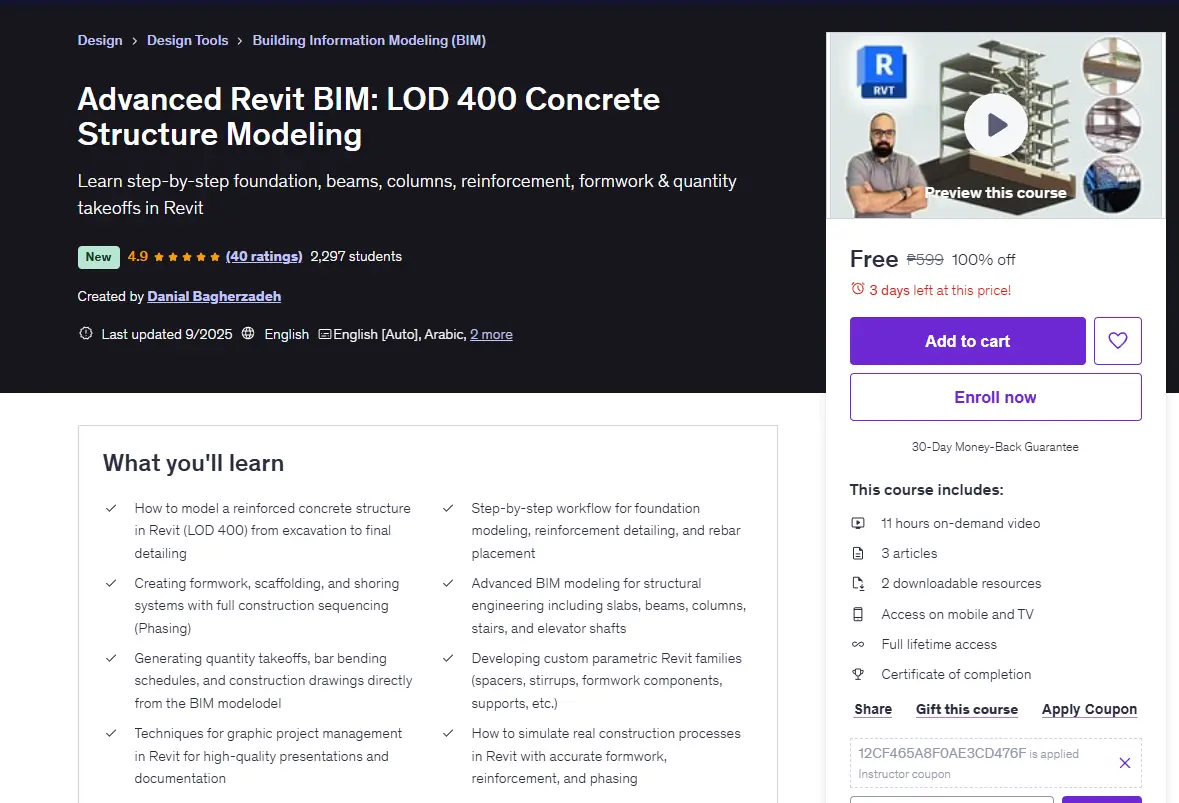1179x803 pixels.
Task: Open the 40 ratings link
Action: click(264, 256)
